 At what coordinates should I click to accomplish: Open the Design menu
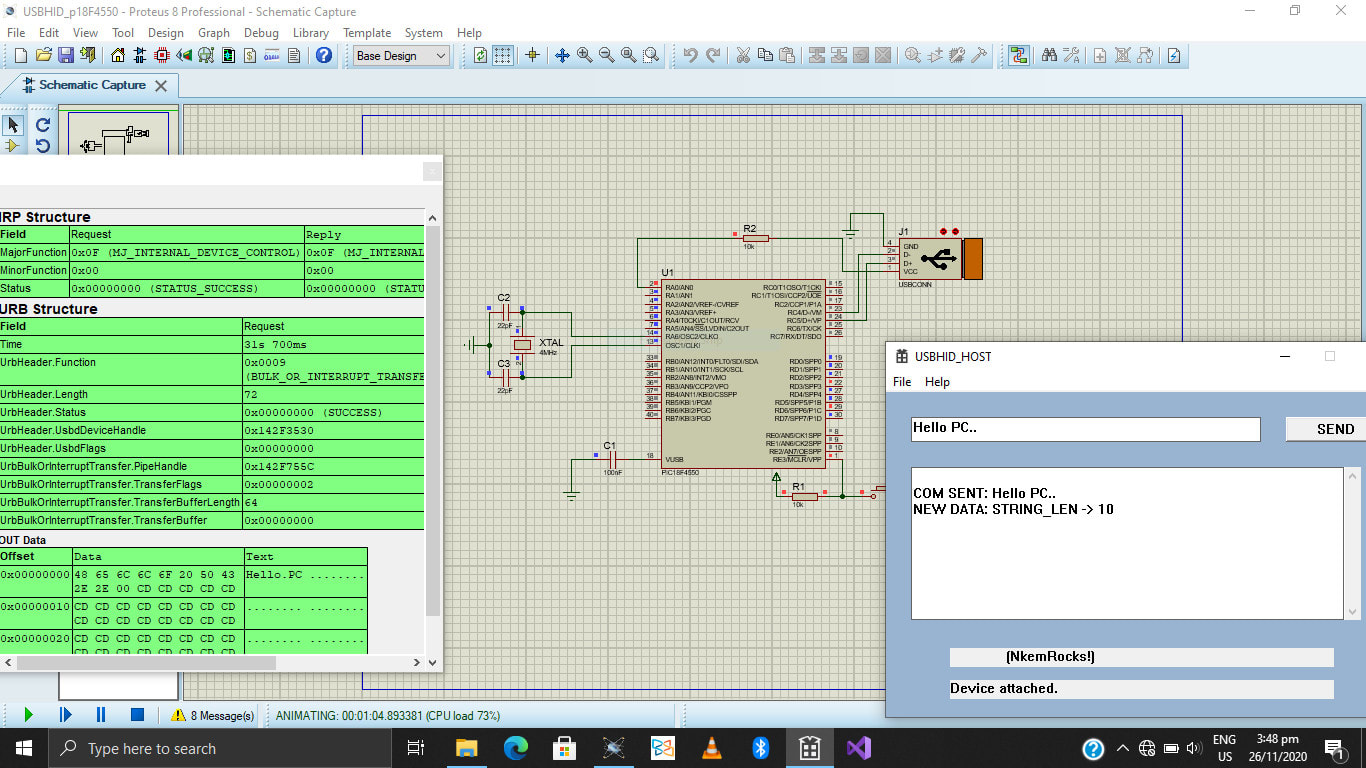tap(166, 33)
